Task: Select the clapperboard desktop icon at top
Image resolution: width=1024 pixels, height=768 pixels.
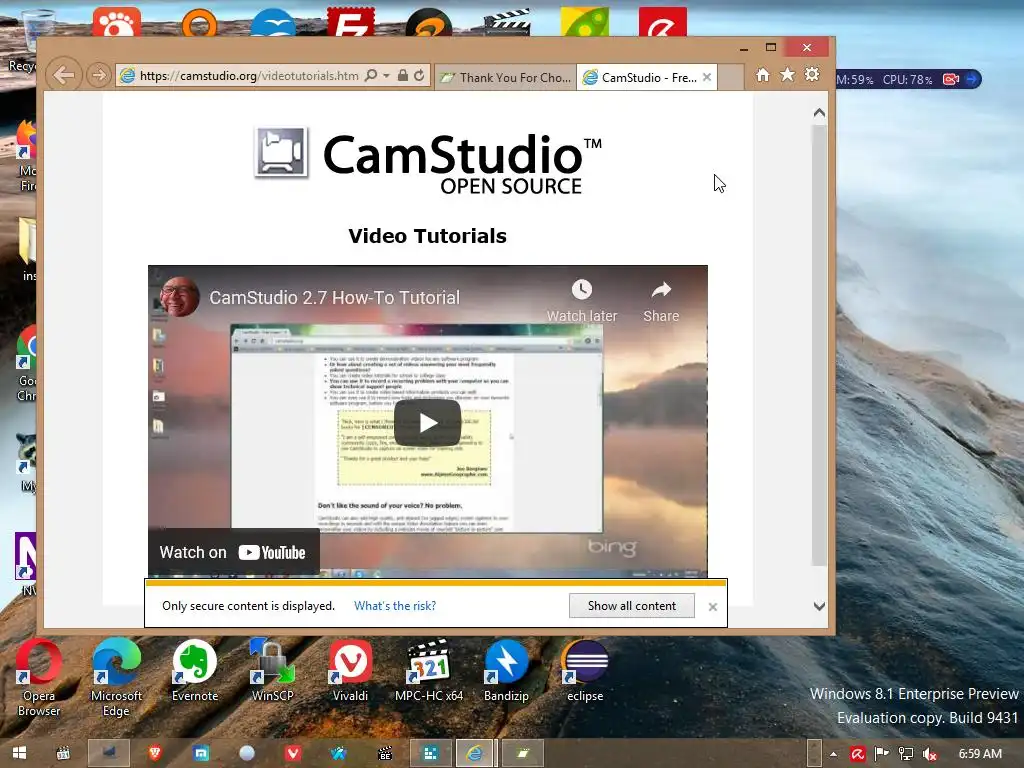Action: pos(507,22)
